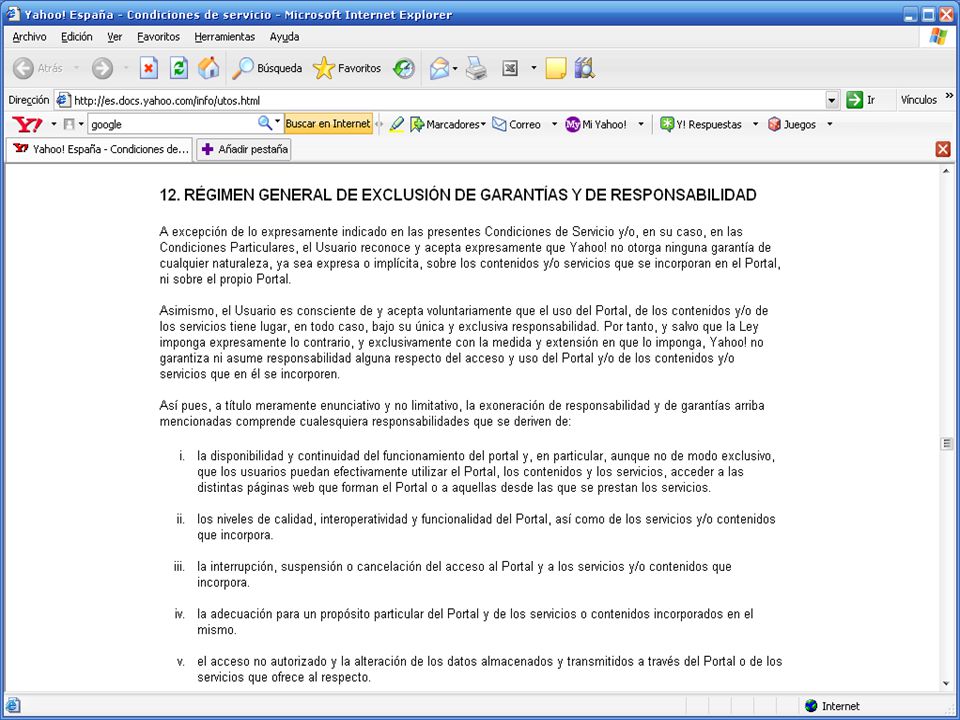Viewport: 960px width, 720px height.
Task: Open the Ayuda menu
Action: (x=284, y=37)
